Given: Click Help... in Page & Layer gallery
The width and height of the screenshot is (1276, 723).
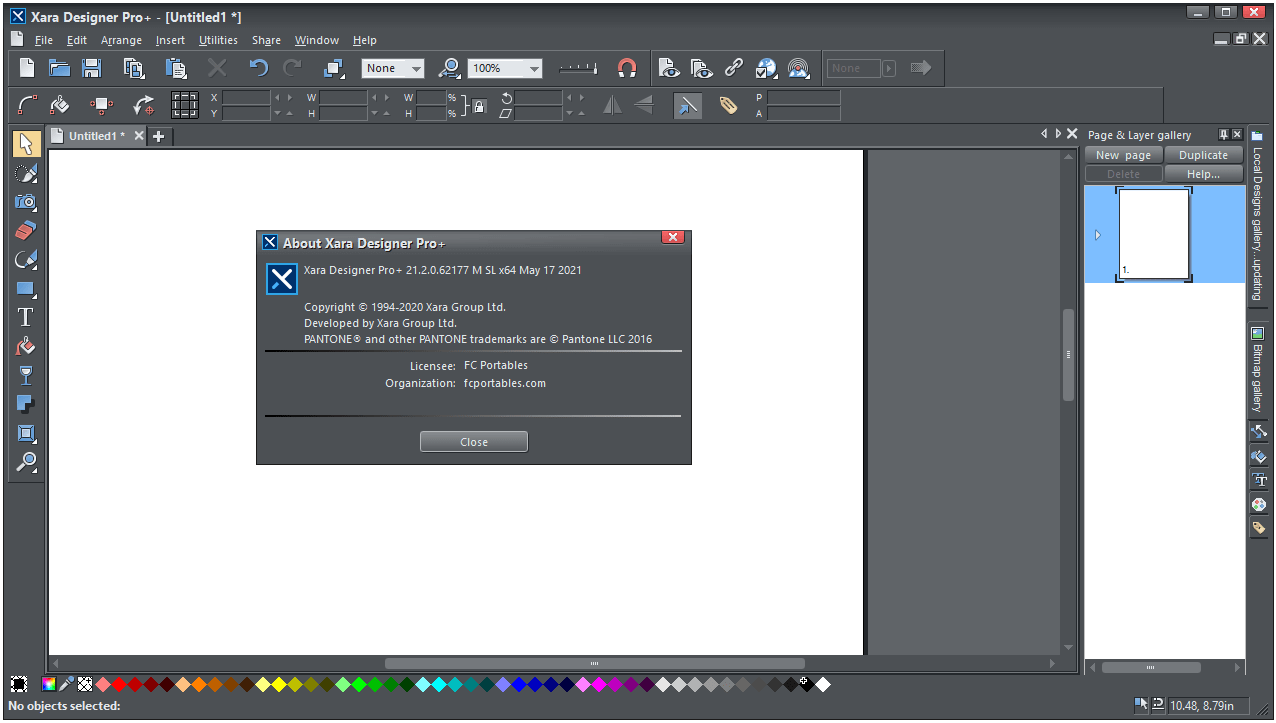Looking at the screenshot, I should click(1203, 174).
